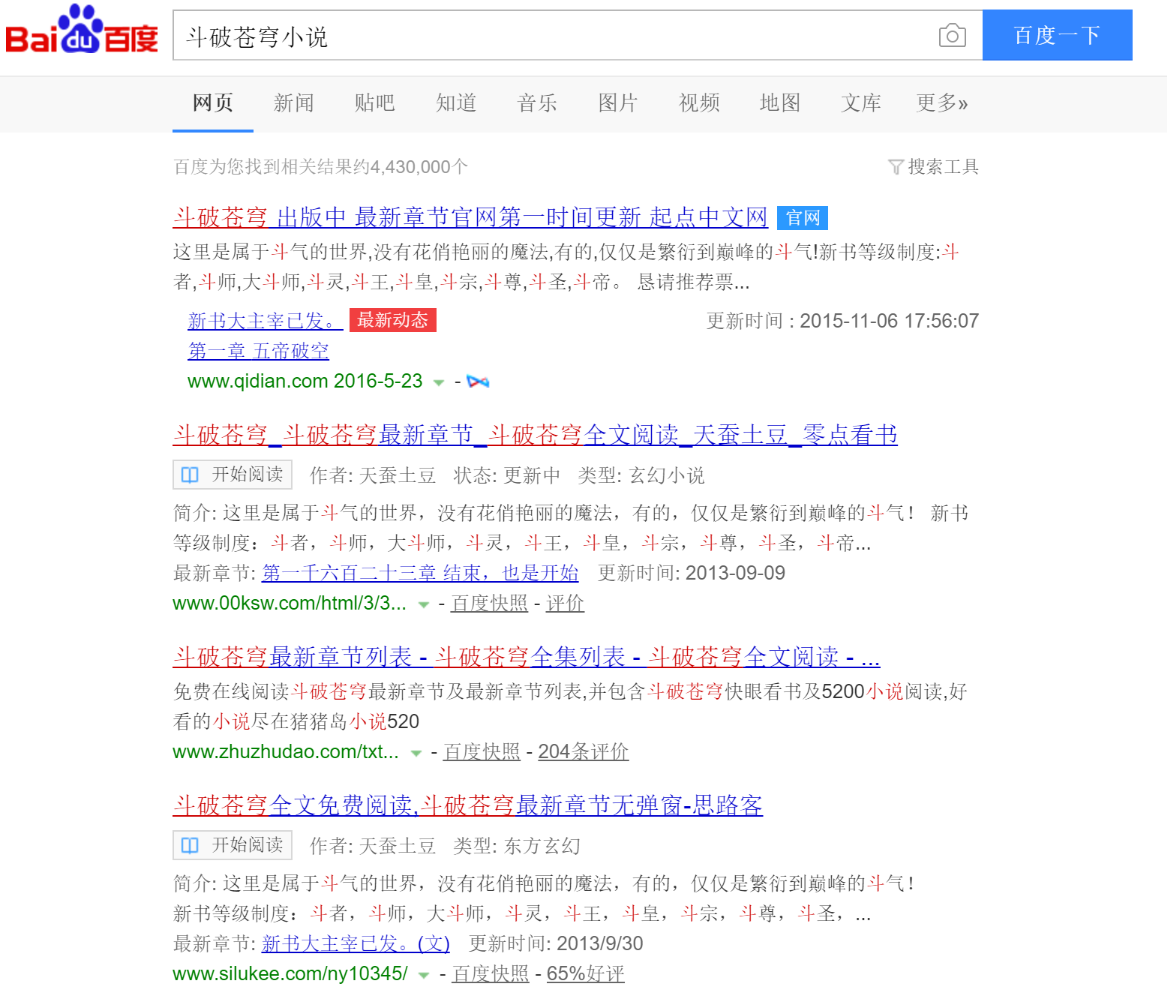Switch to the 知道 tab

click(x=455, y=103)
